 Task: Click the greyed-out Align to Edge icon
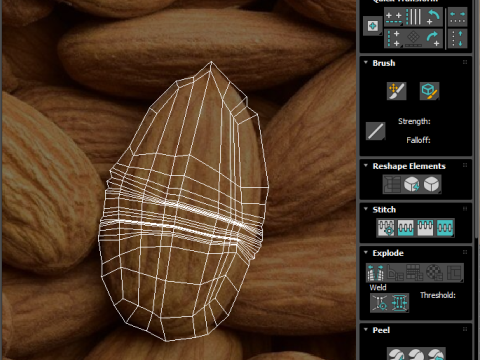pyautogui.click(x=413, y=39)
